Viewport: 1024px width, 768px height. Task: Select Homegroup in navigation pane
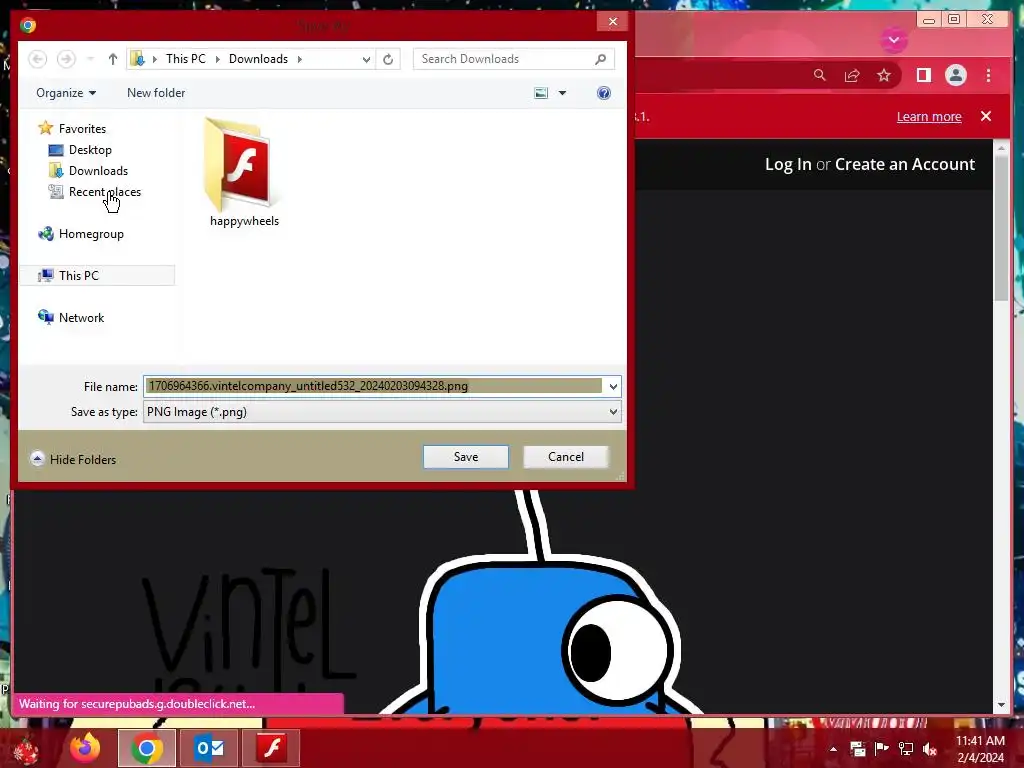point(81,234)
